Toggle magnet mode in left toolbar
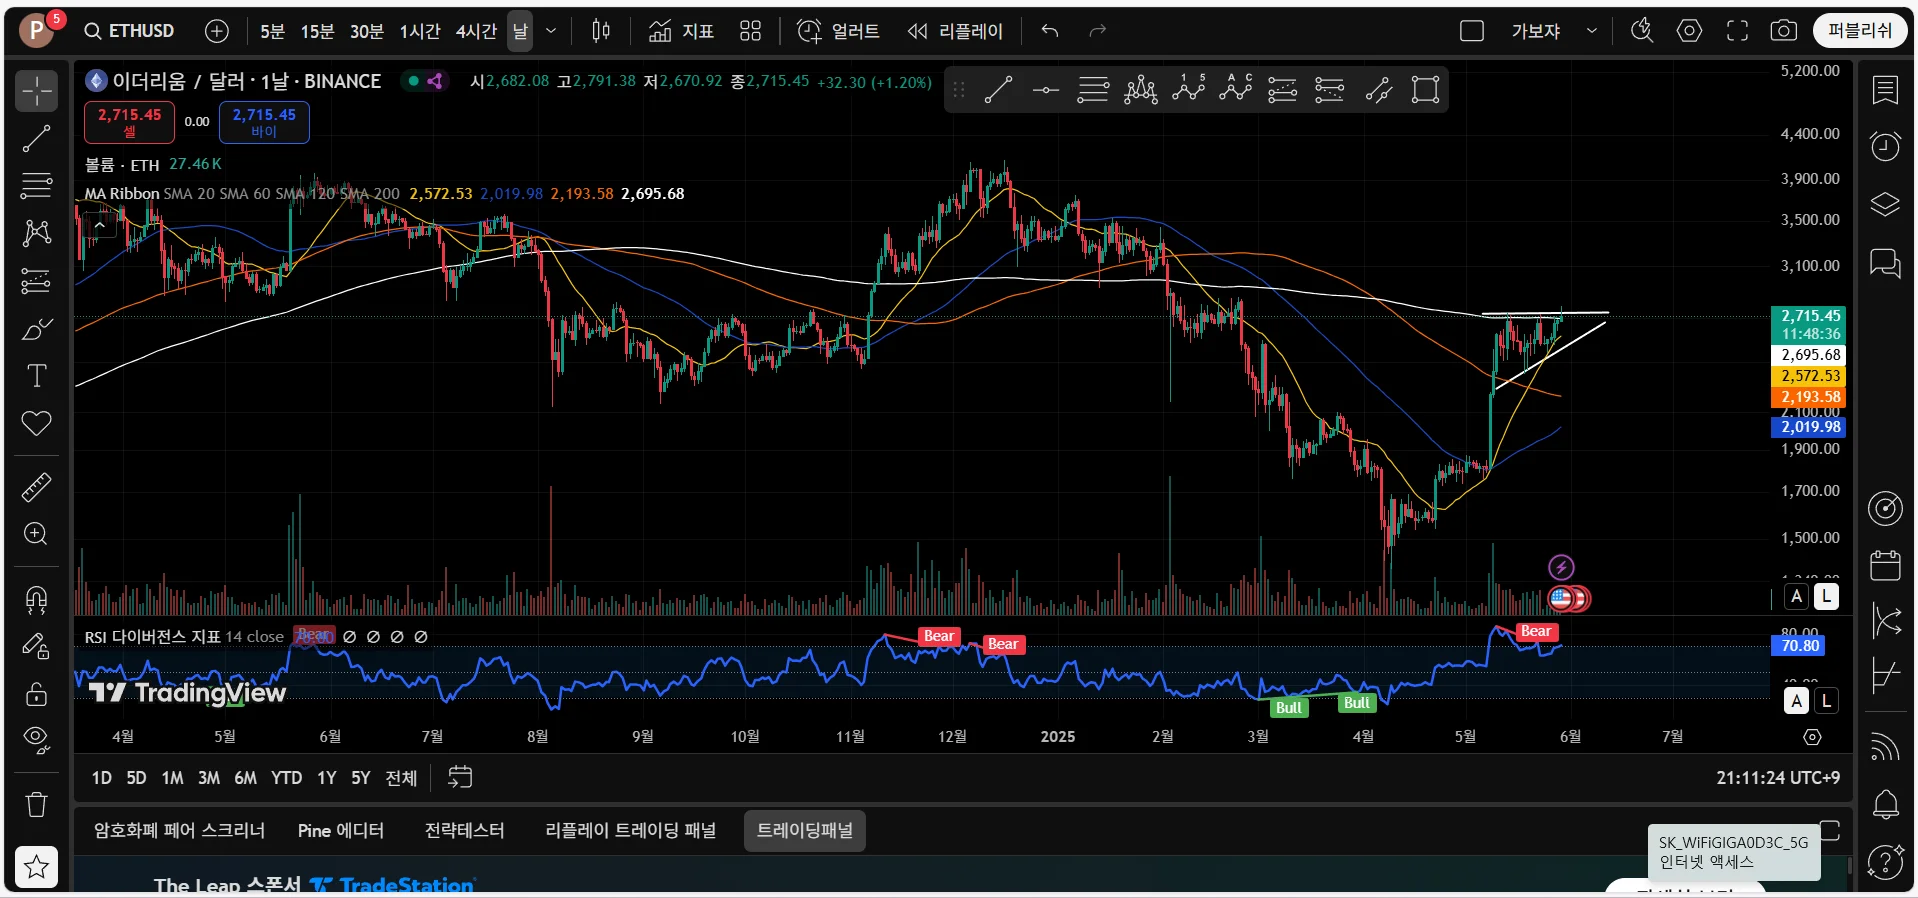The image size is (1918, 898). pos(37,599)
